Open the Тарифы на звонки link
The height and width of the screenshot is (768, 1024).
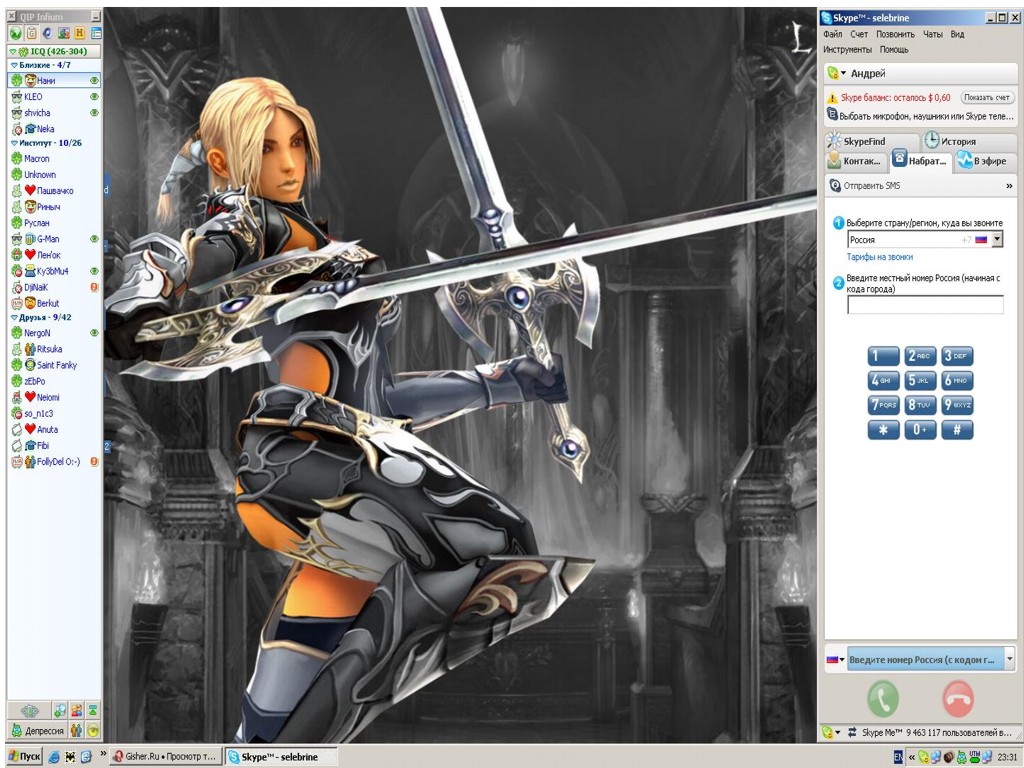pos(880,257)
